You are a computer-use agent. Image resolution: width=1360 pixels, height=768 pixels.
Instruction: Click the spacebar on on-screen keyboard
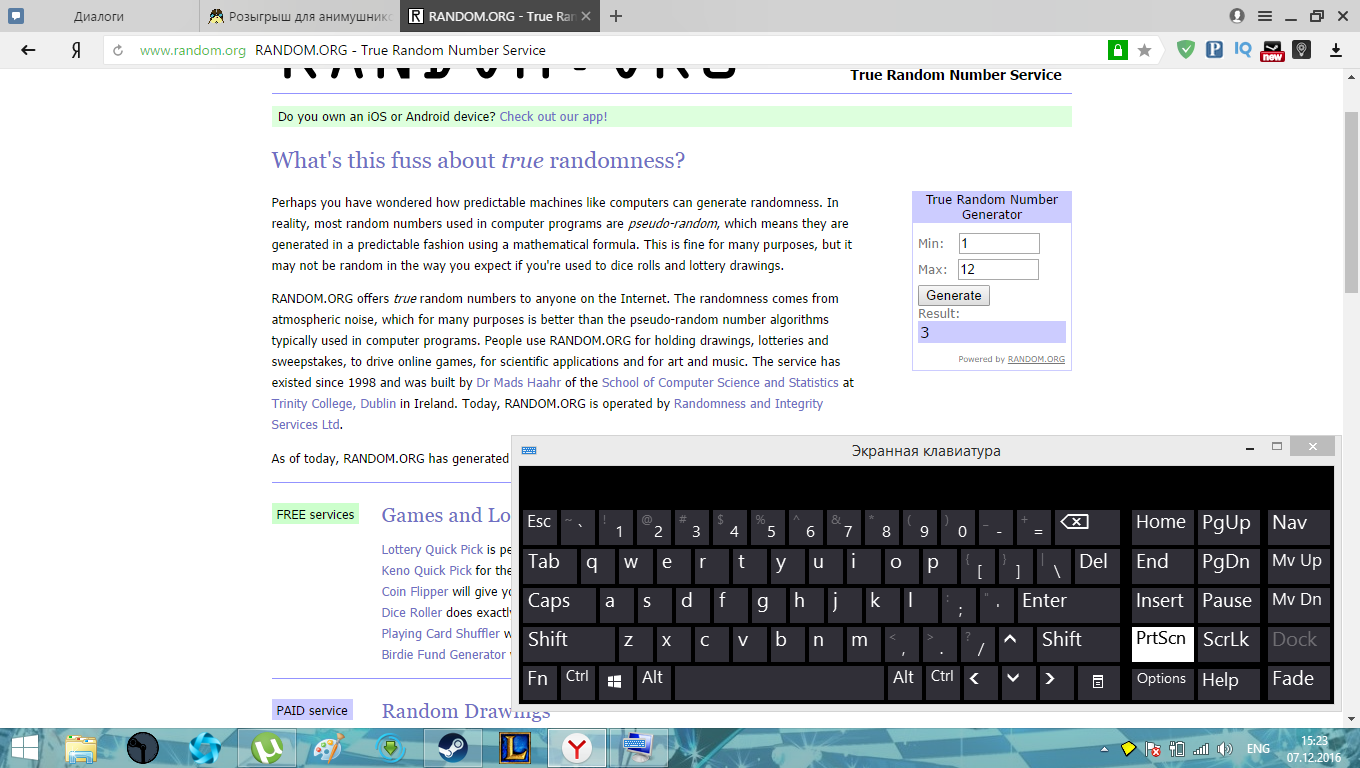click(x=779, y=683)
